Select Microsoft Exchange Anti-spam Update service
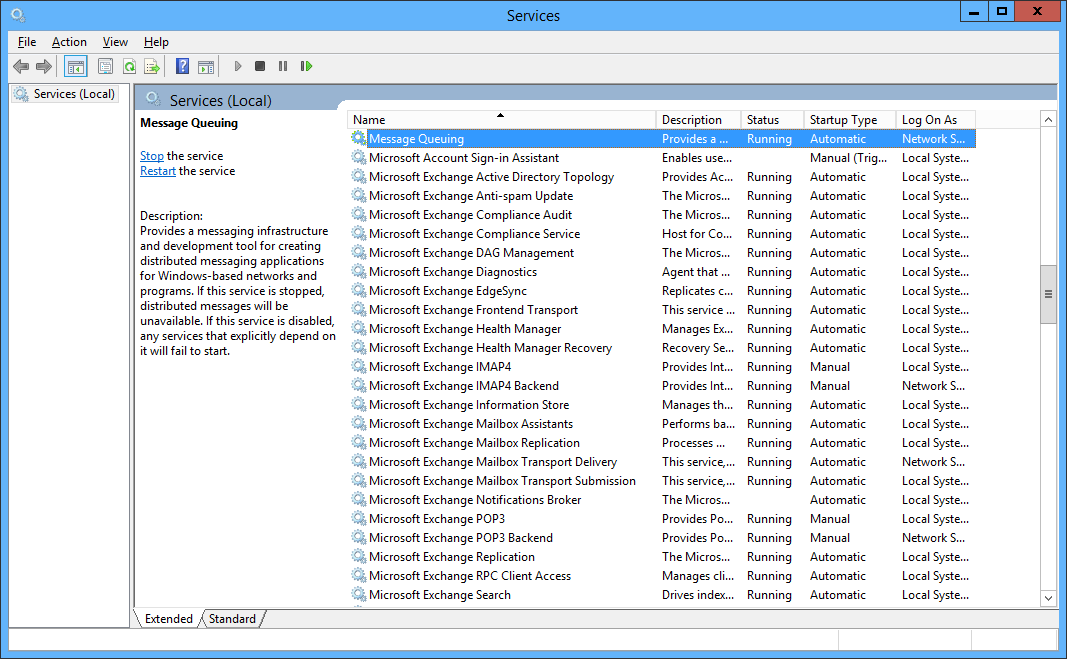 pos(663,195)
